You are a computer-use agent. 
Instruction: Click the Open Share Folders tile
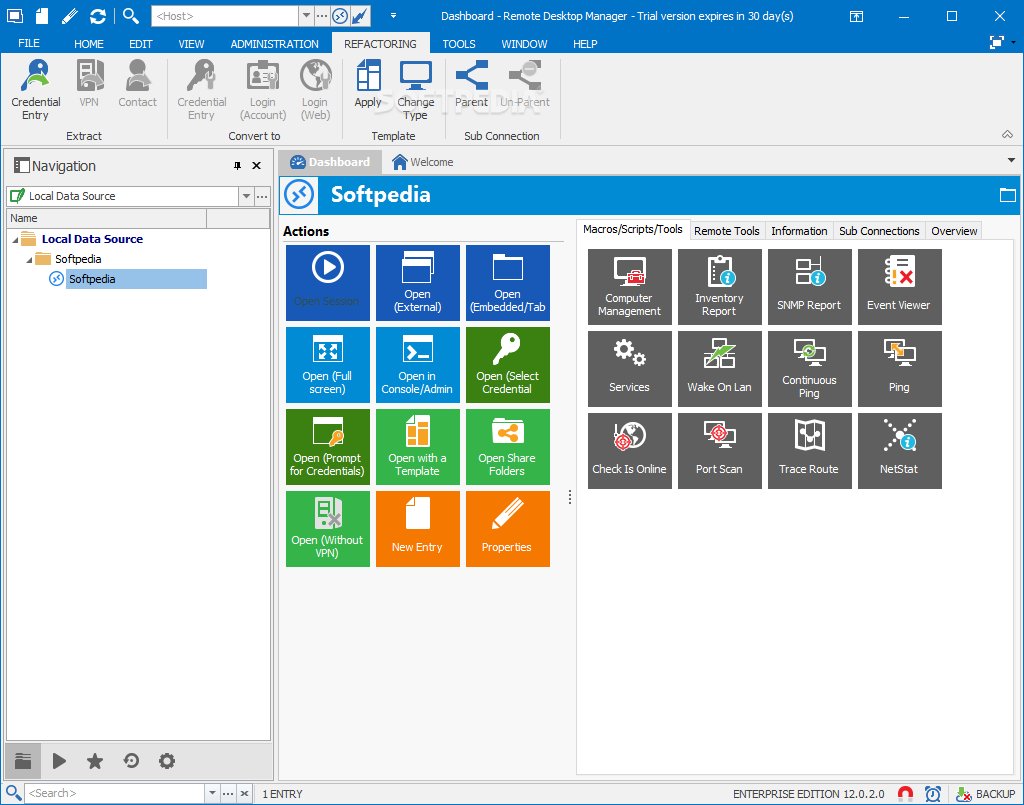(508, 447)
